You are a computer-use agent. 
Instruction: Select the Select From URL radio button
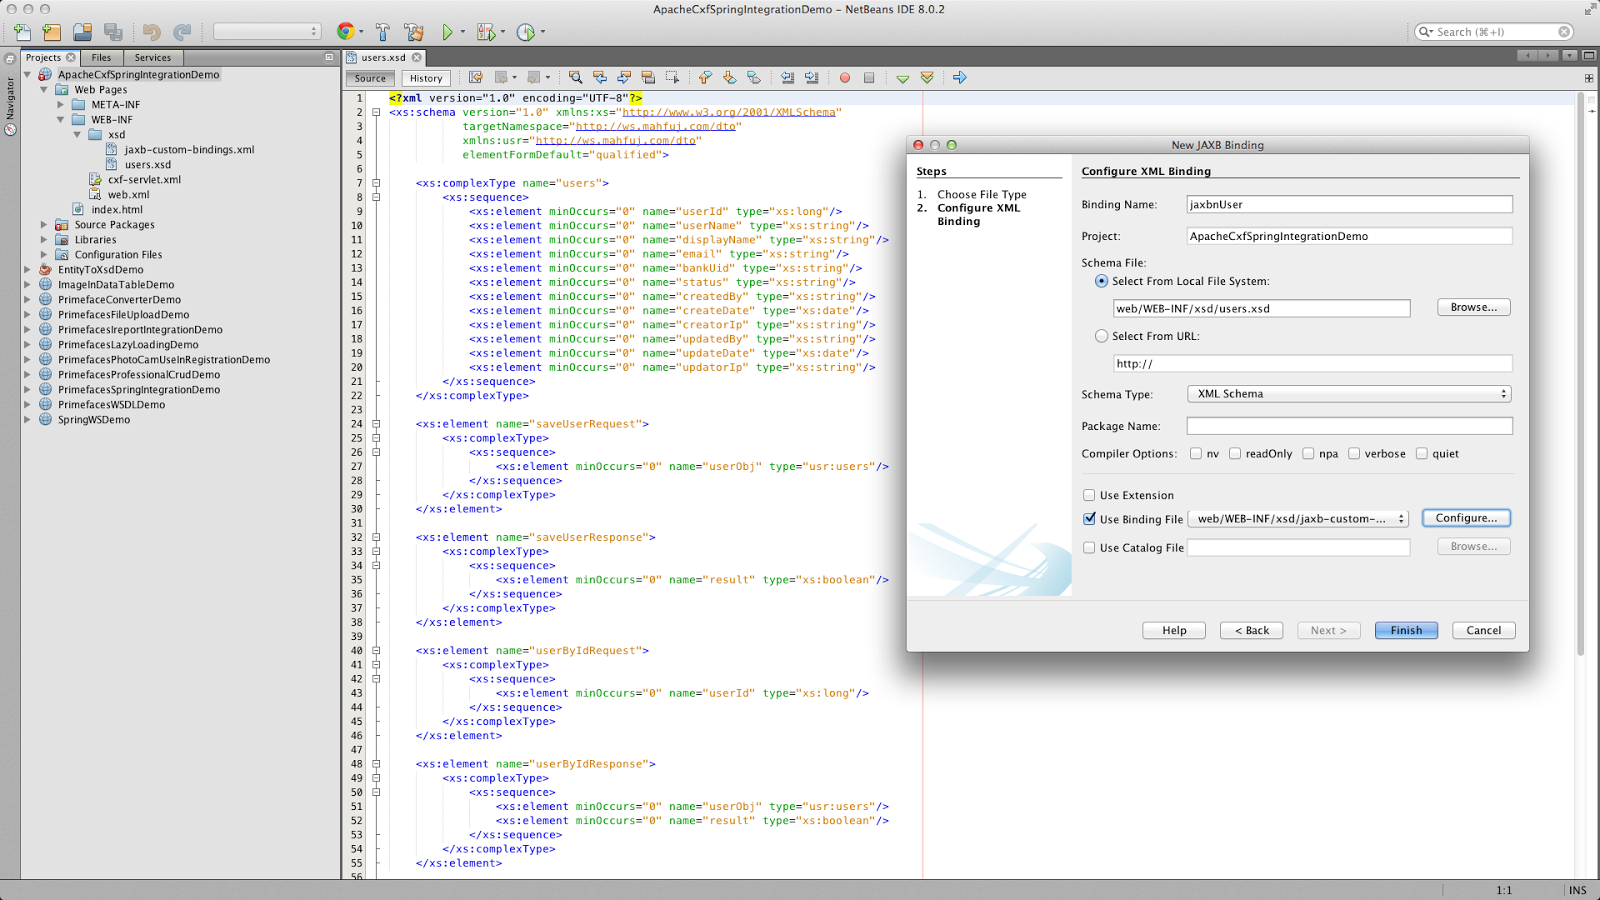[x=1100, y=336]
